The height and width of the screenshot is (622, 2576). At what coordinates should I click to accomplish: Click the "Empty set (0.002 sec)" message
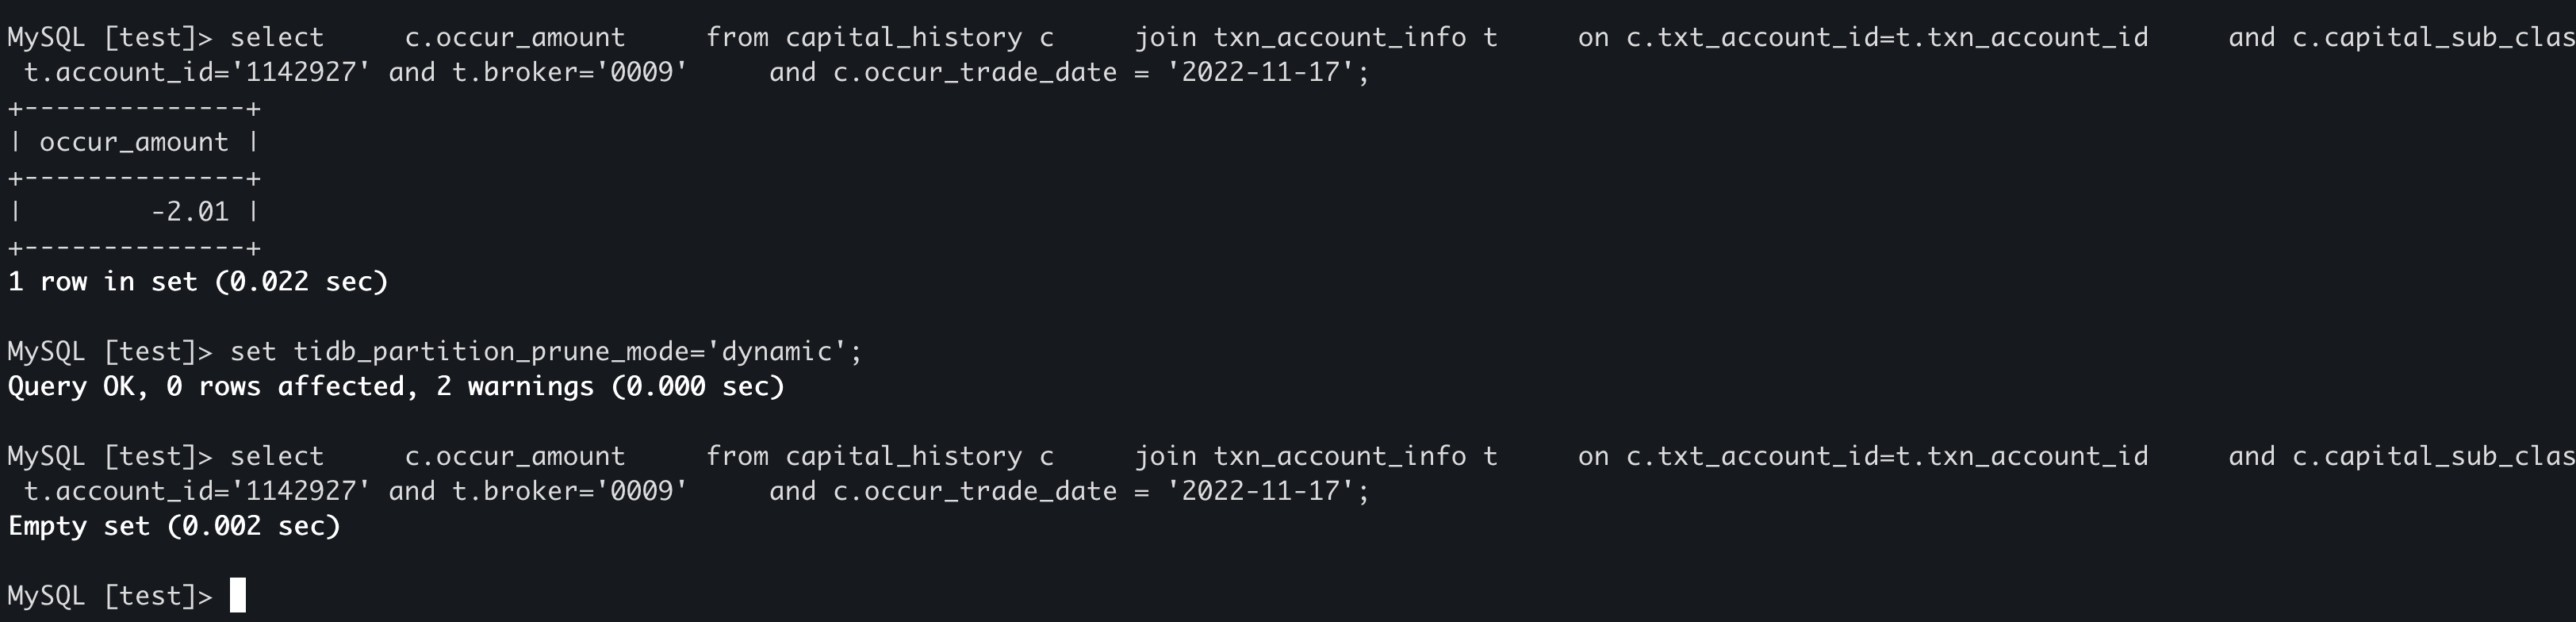174,526
